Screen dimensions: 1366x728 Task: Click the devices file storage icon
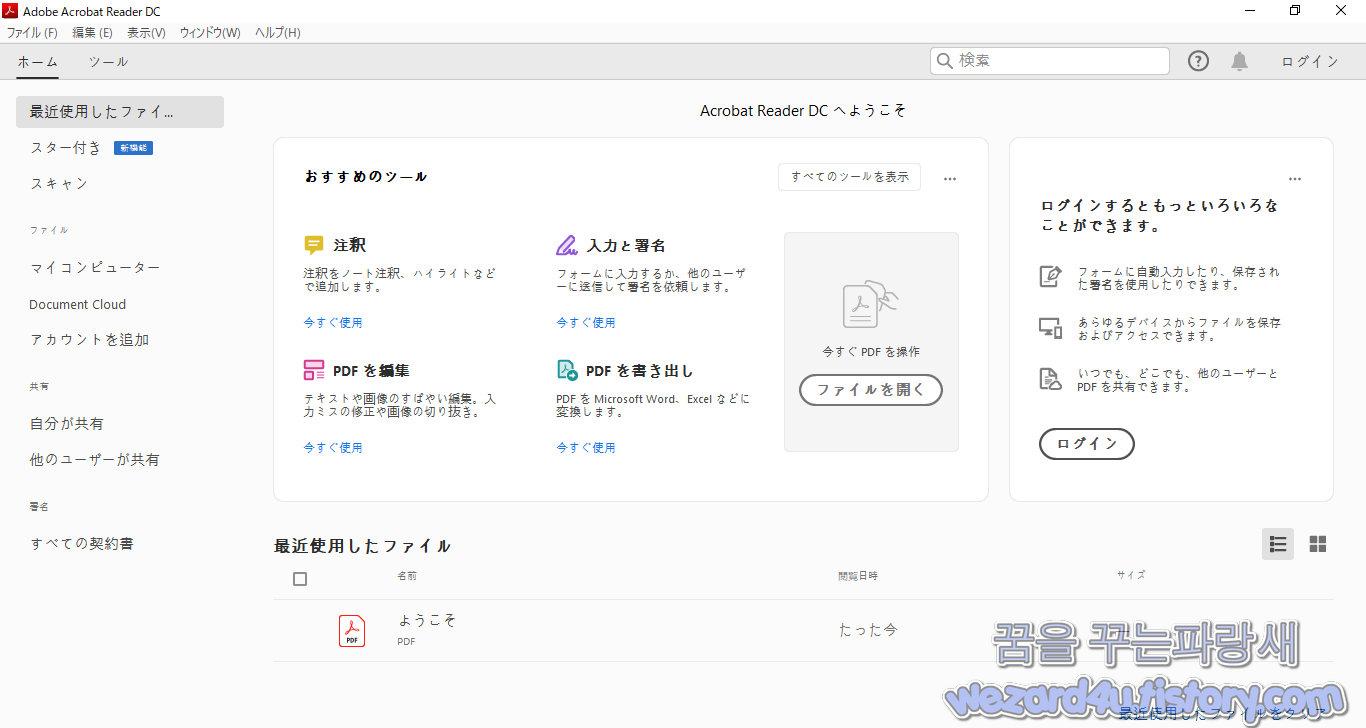(1050, 328)
